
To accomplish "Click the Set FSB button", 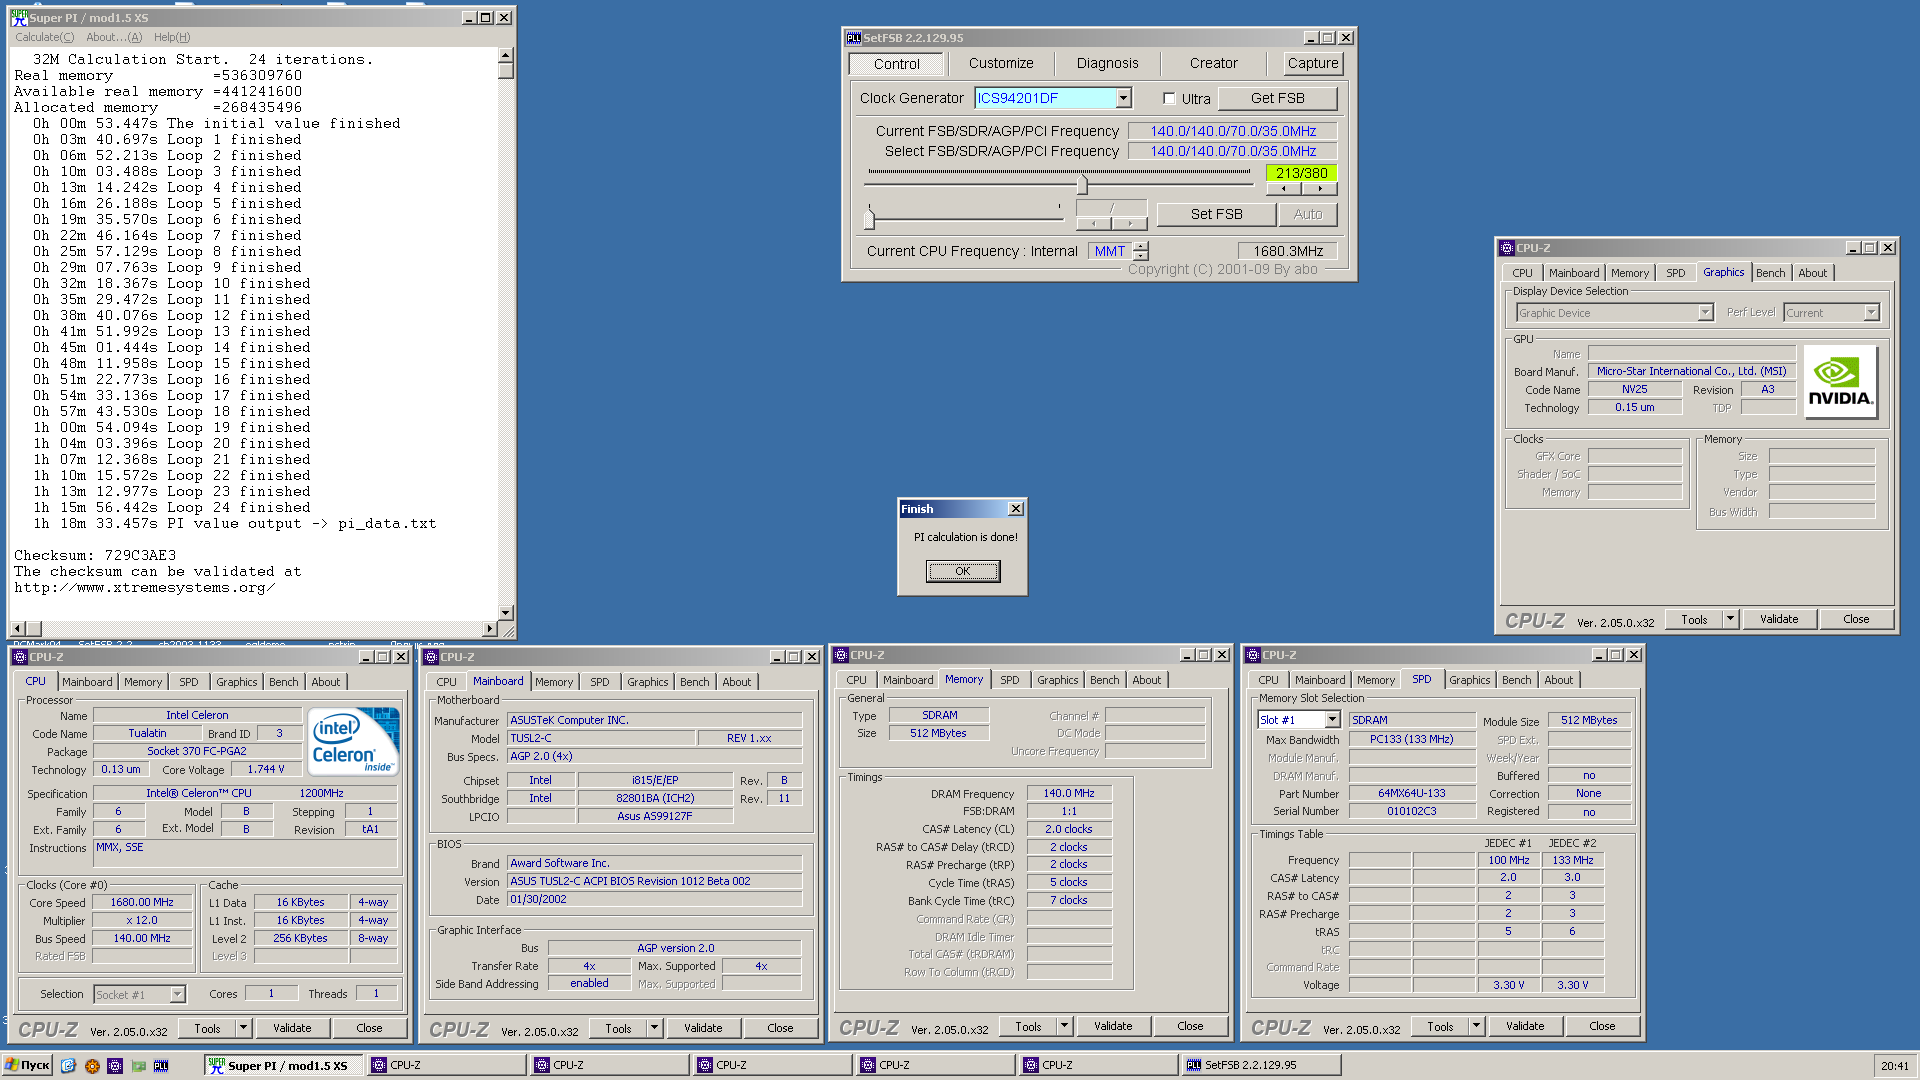I will [x=1216, y=214].
